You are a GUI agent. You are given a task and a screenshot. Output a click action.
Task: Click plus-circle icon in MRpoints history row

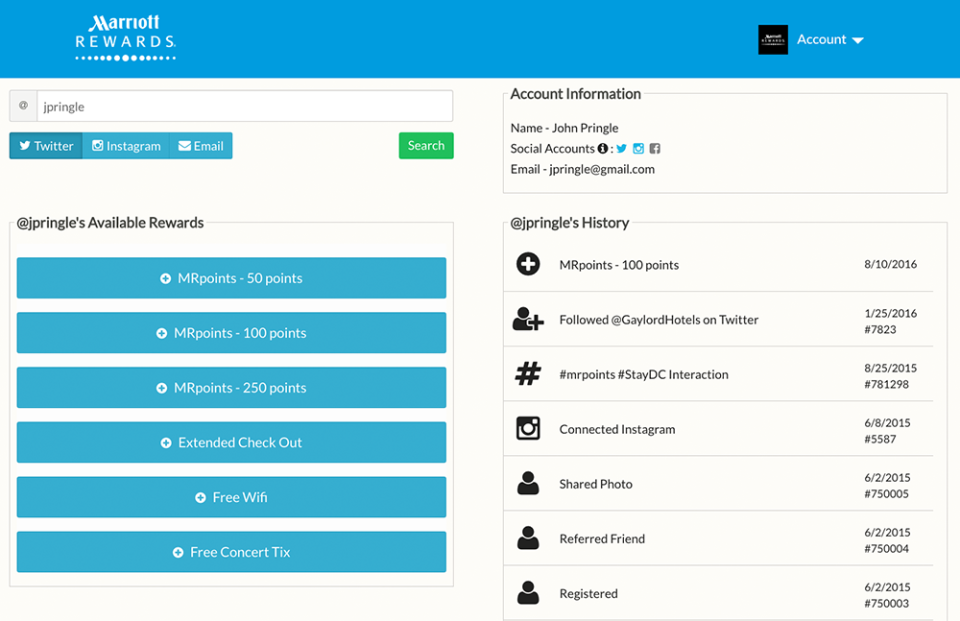click(x=528, y=264)
